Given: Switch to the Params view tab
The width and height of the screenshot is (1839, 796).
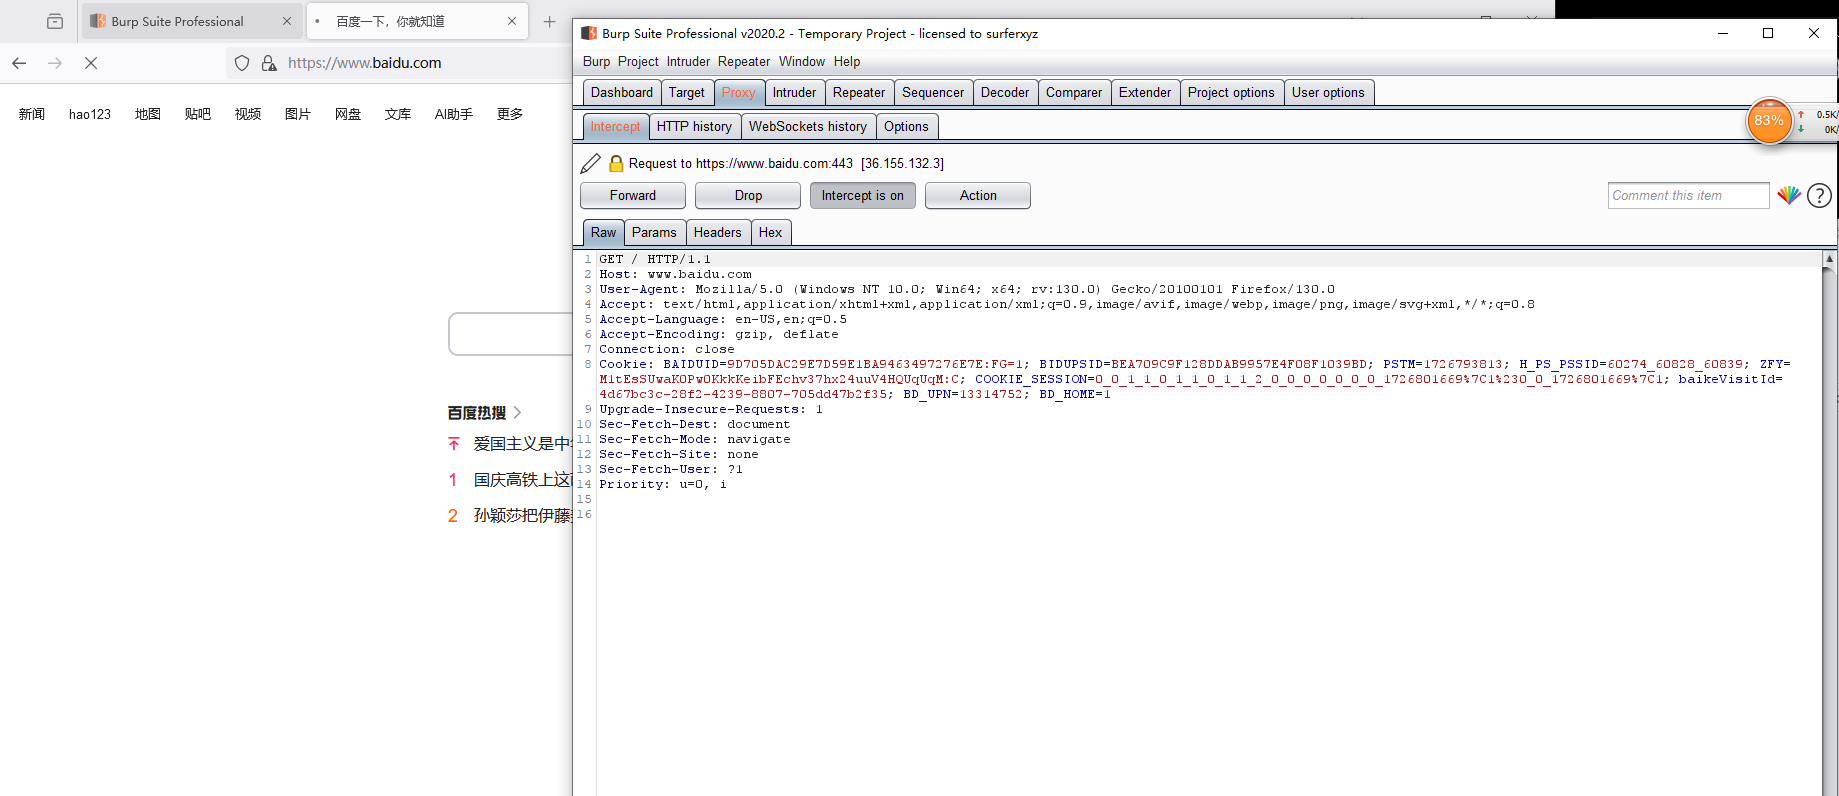Looking at the screenshot, I should [654, 232].
